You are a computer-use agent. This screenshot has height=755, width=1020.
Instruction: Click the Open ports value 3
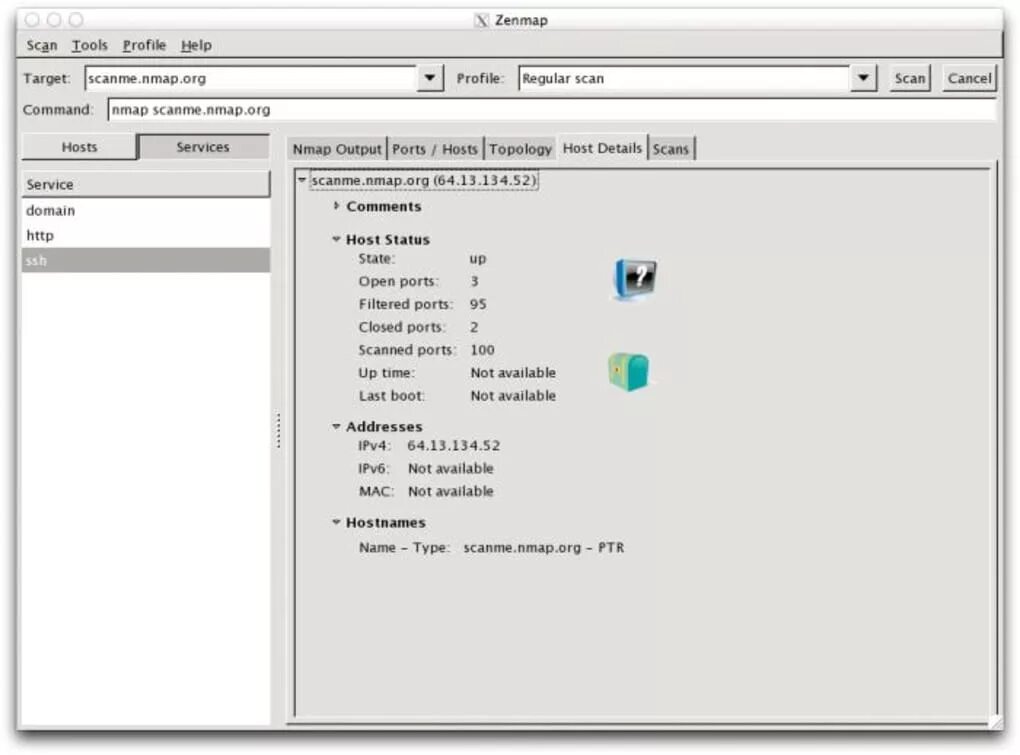coord(474,281)
